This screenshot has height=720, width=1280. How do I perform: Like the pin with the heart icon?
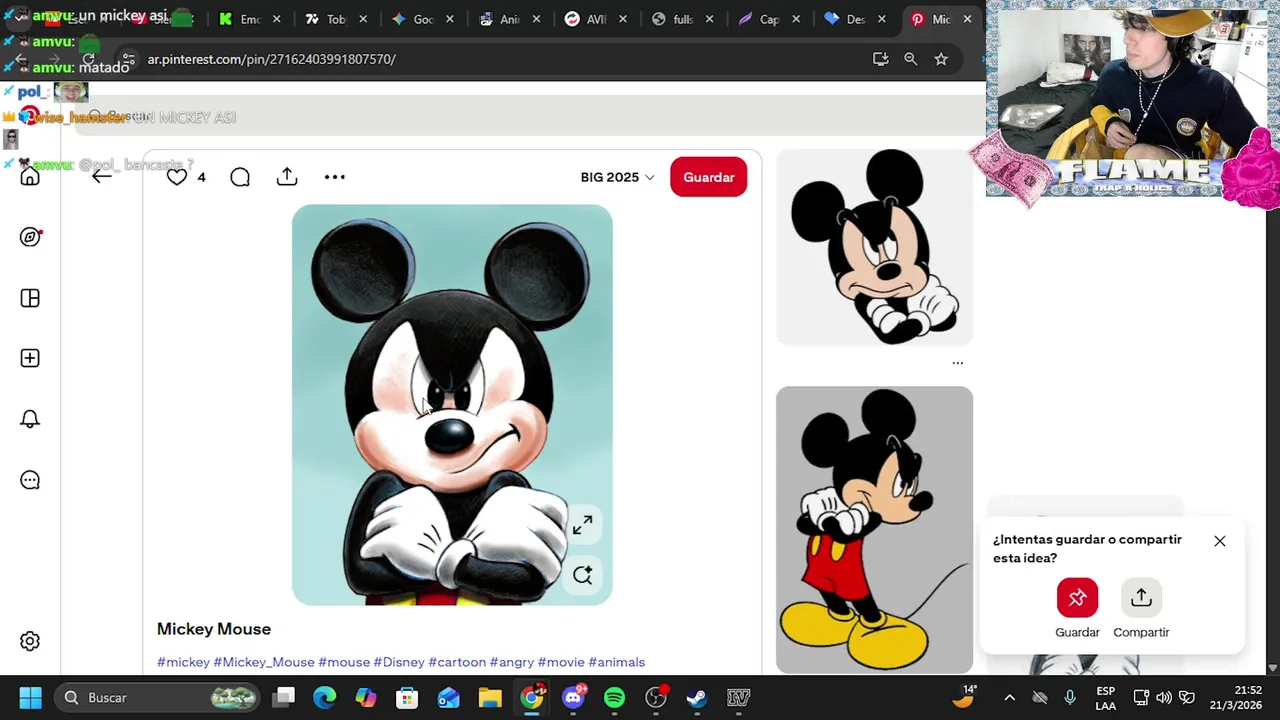(x=177, y=177)
